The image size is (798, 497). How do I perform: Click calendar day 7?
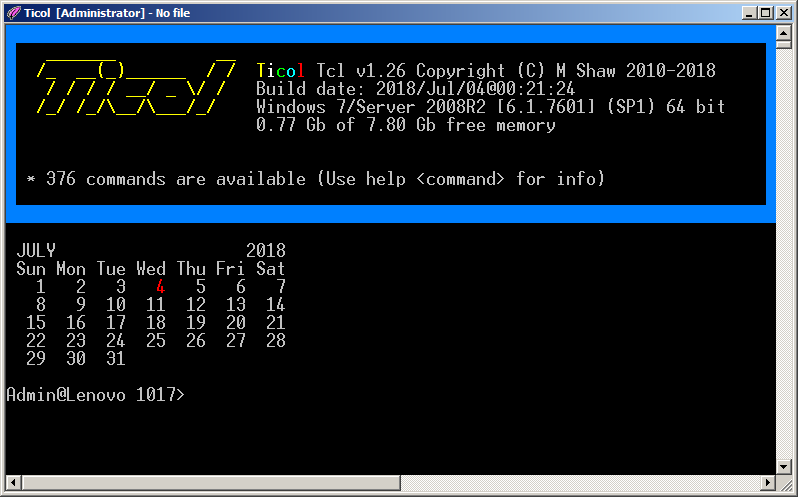point(281,287)
